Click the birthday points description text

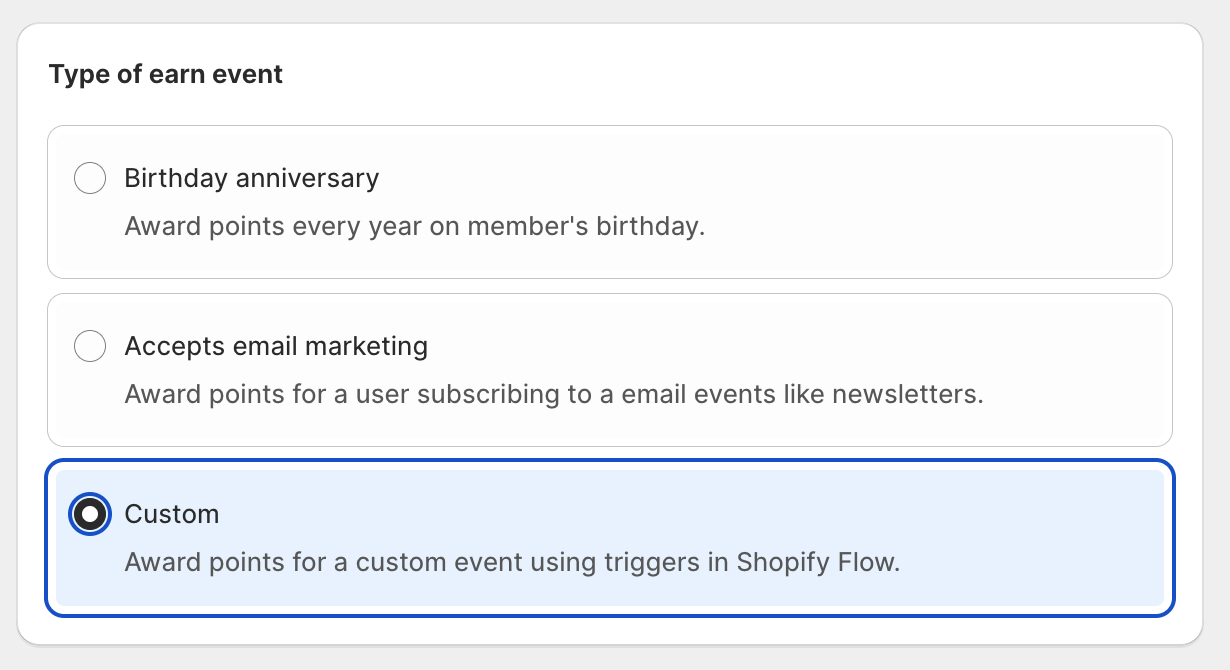[x=415, y=226]
